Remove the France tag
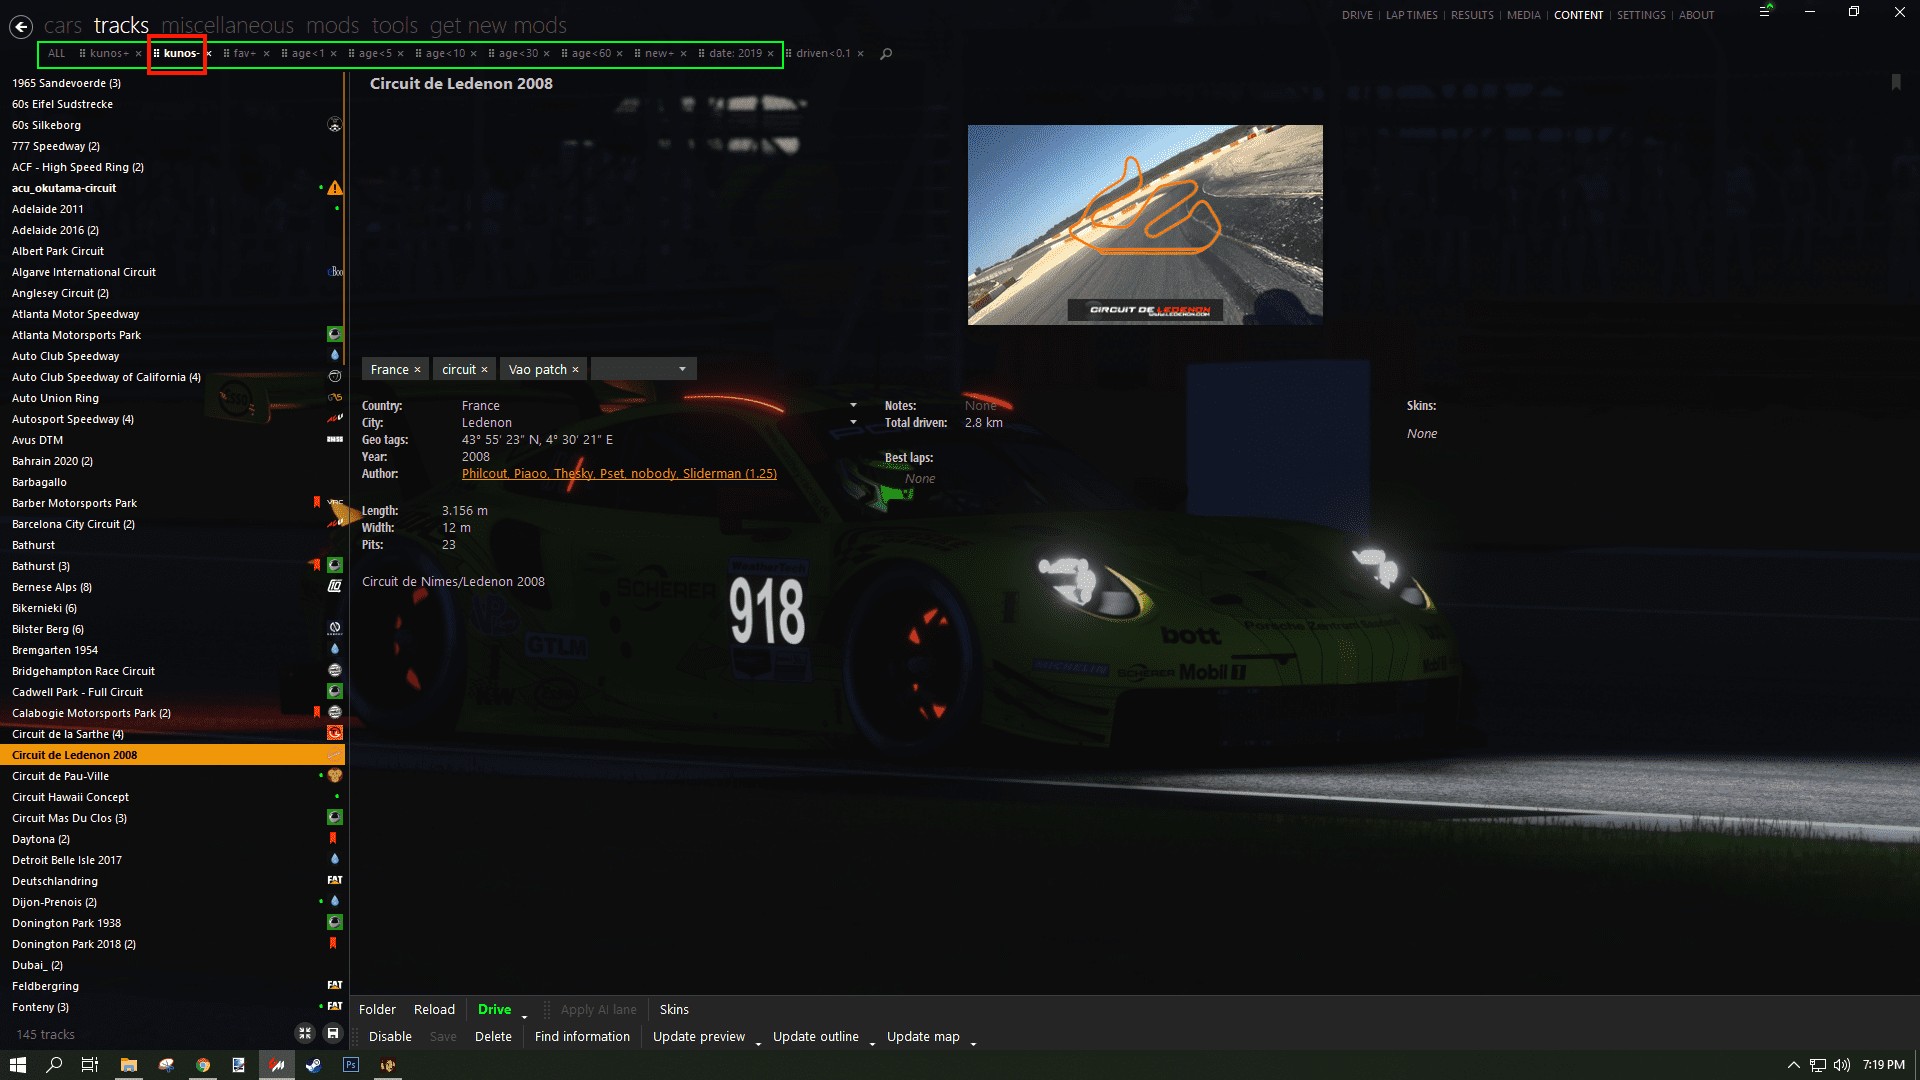This screenshot has height=1080, width=1920. 418,370
